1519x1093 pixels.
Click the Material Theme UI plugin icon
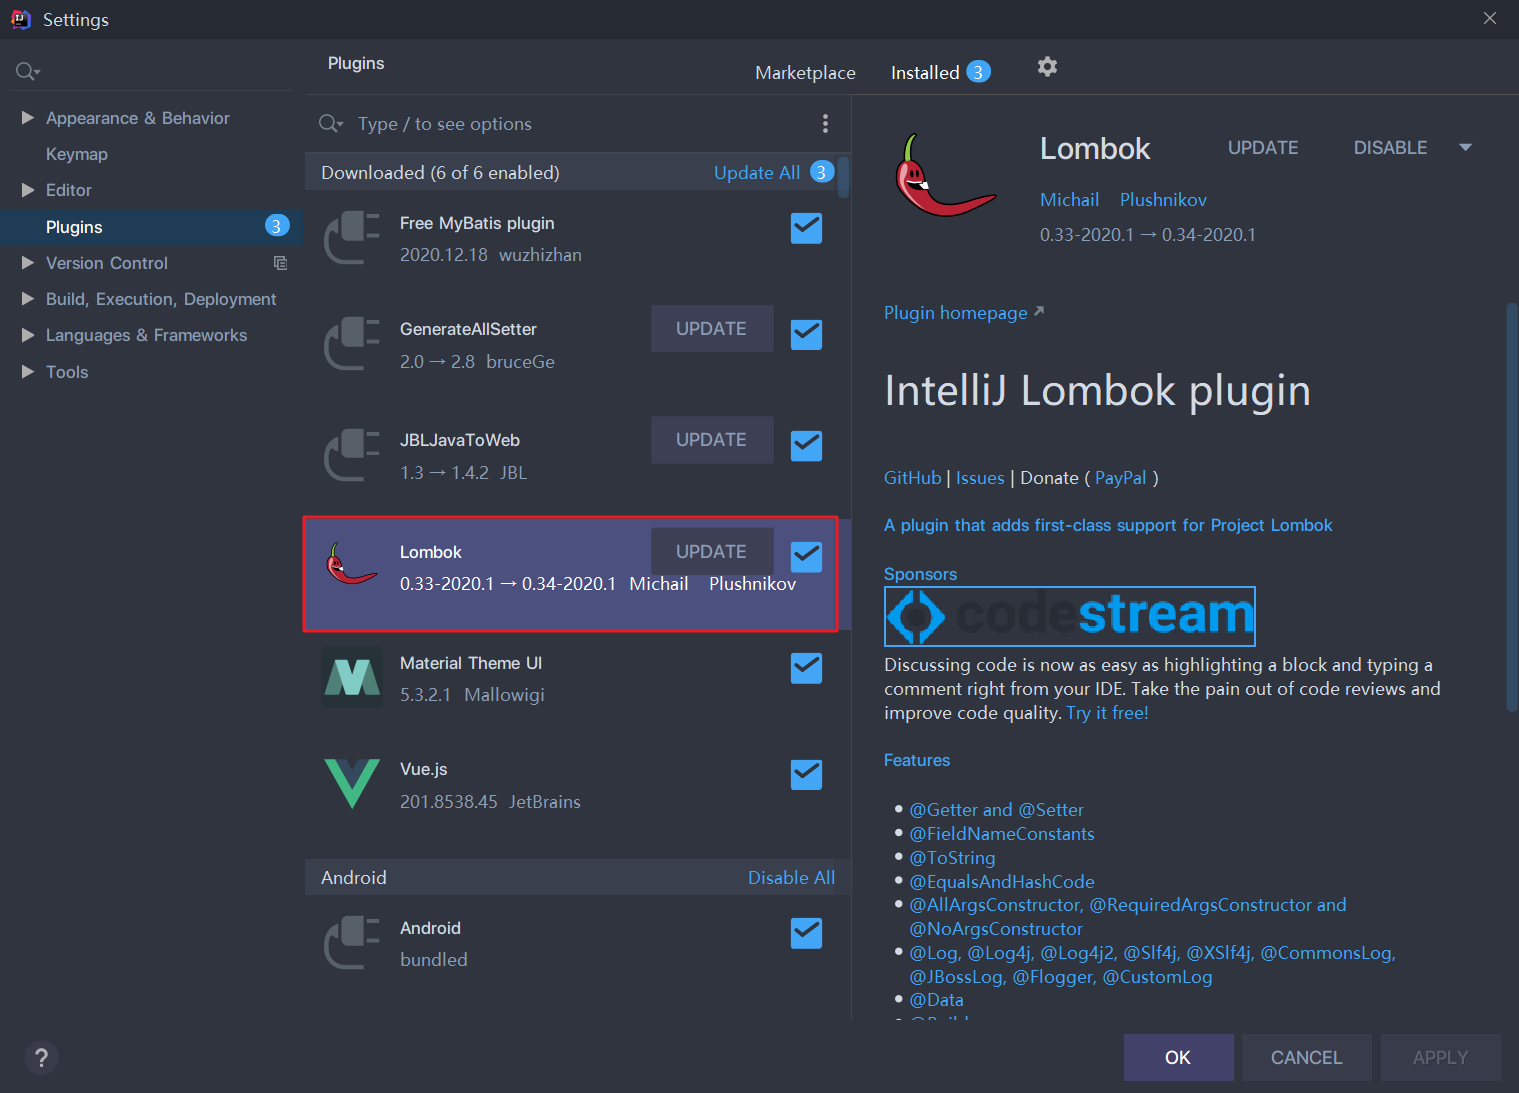click(x=352, y=677)
